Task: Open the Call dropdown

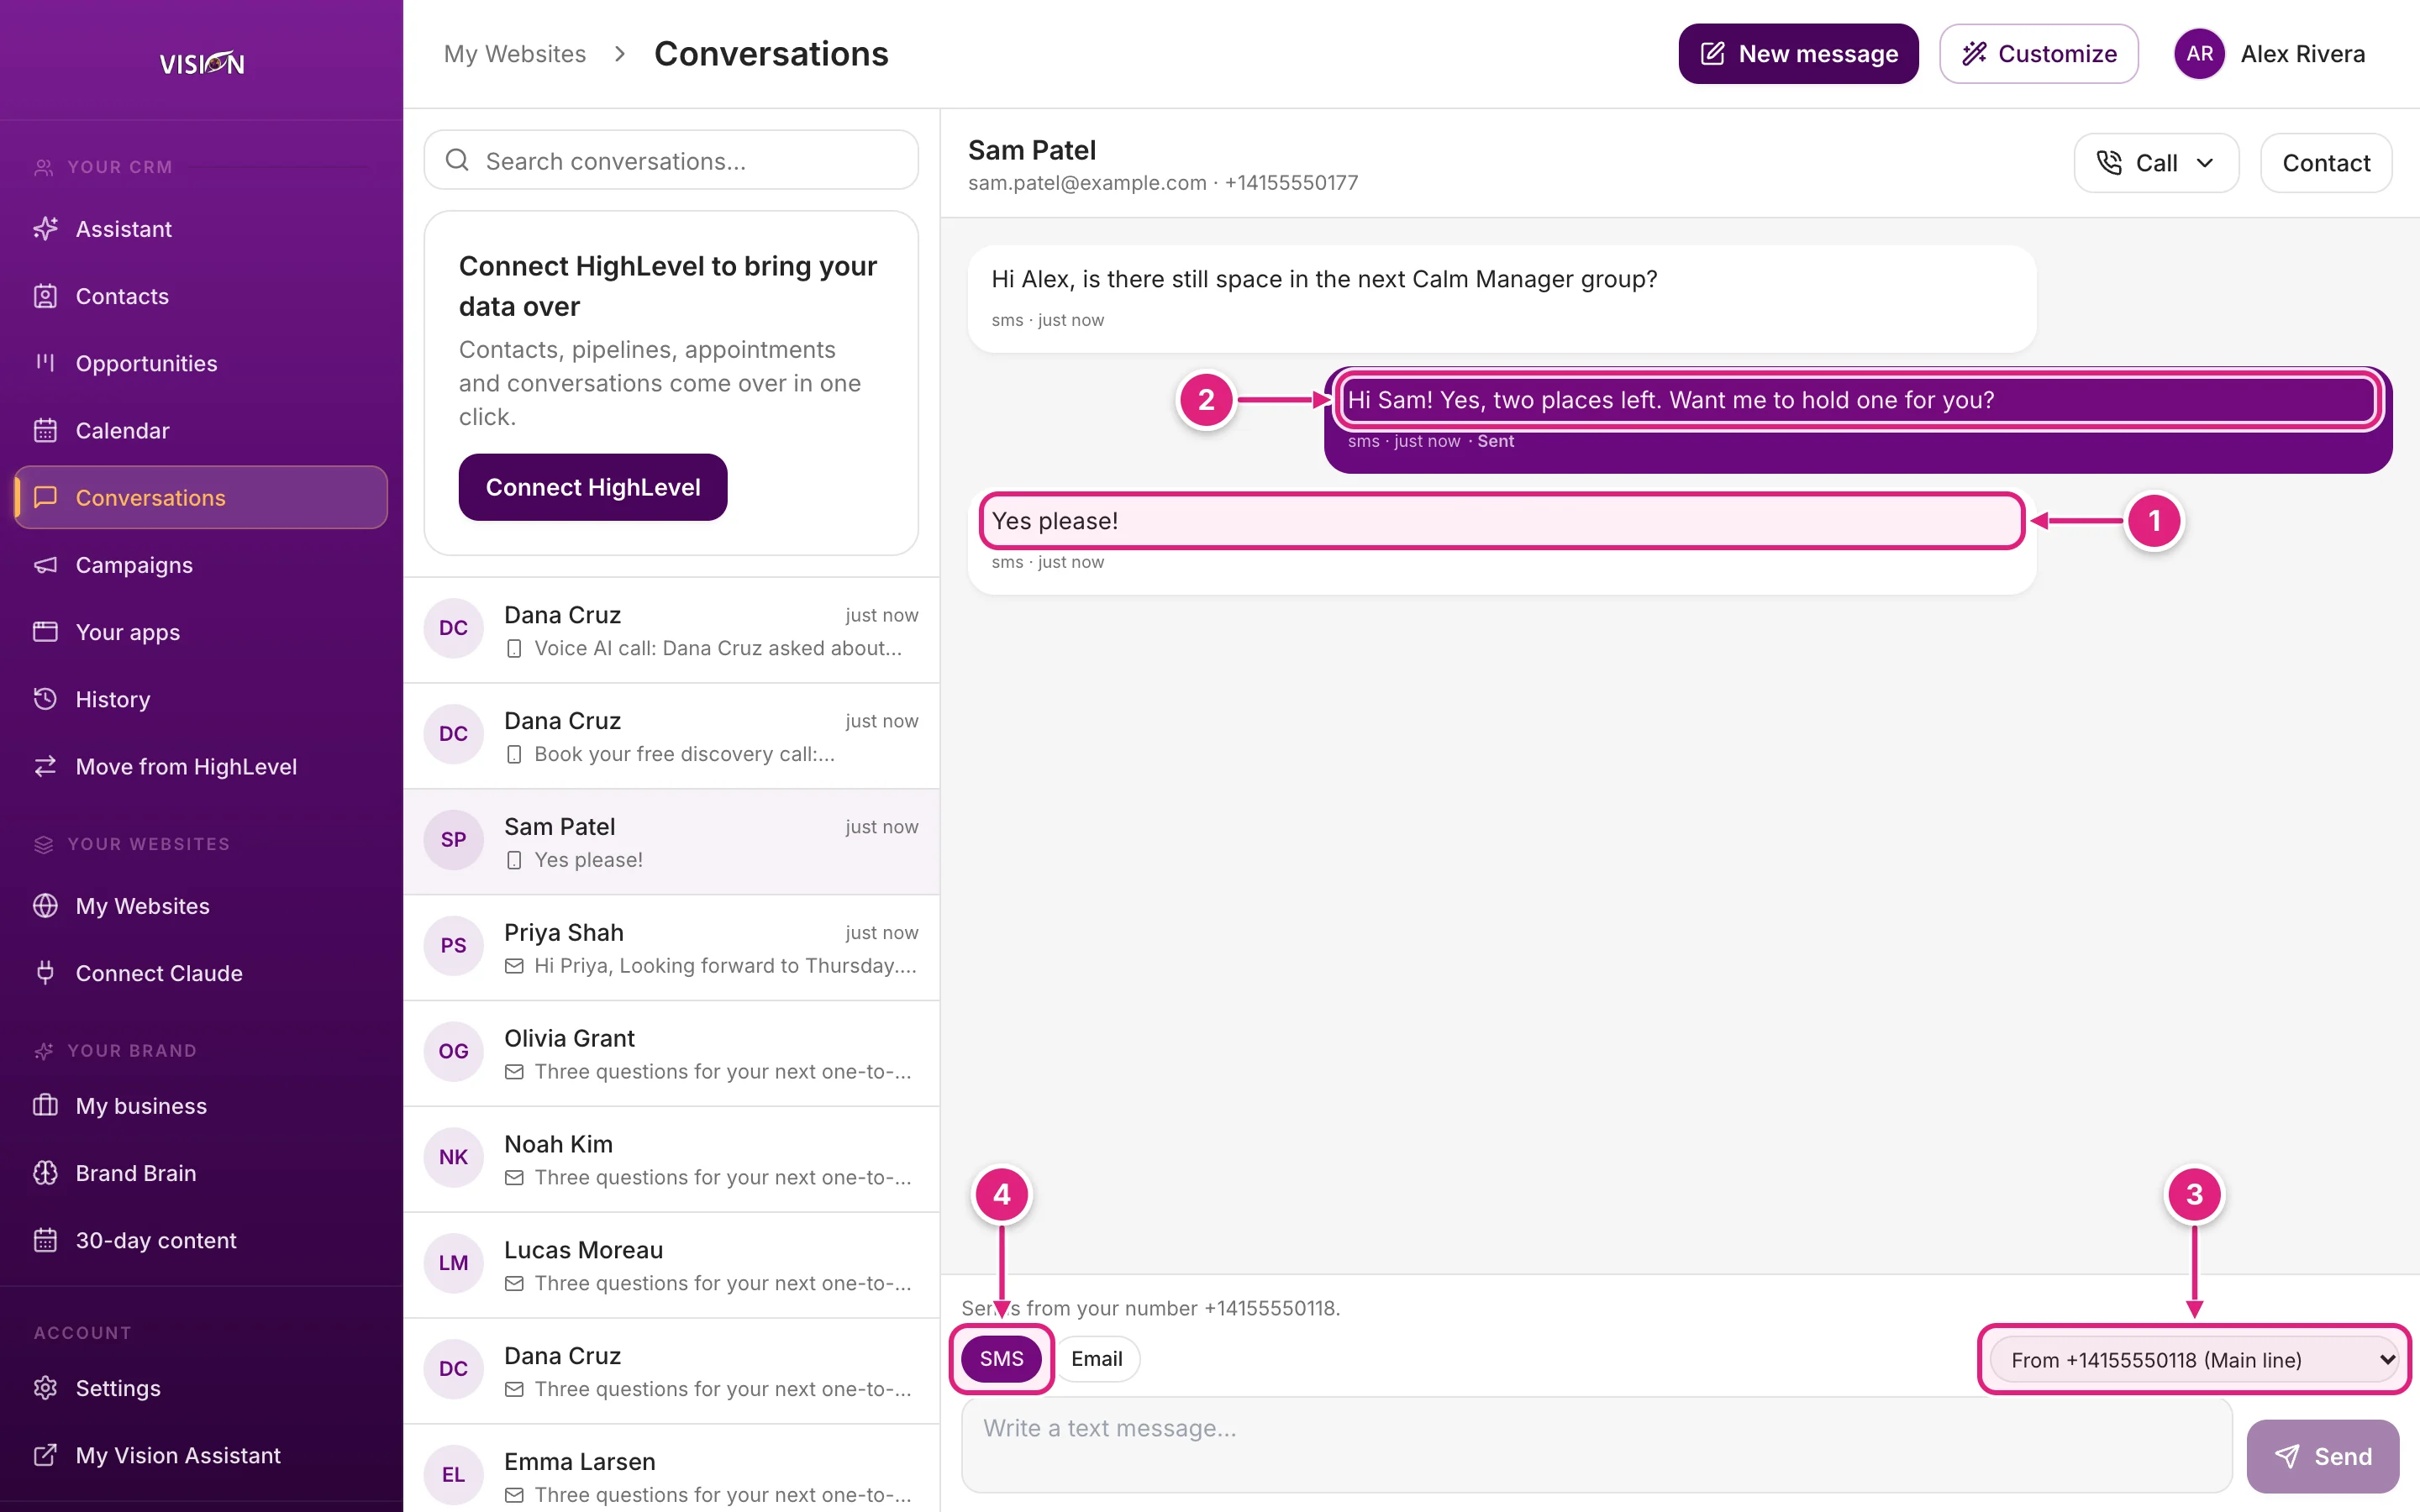Action: [2155, 163]
